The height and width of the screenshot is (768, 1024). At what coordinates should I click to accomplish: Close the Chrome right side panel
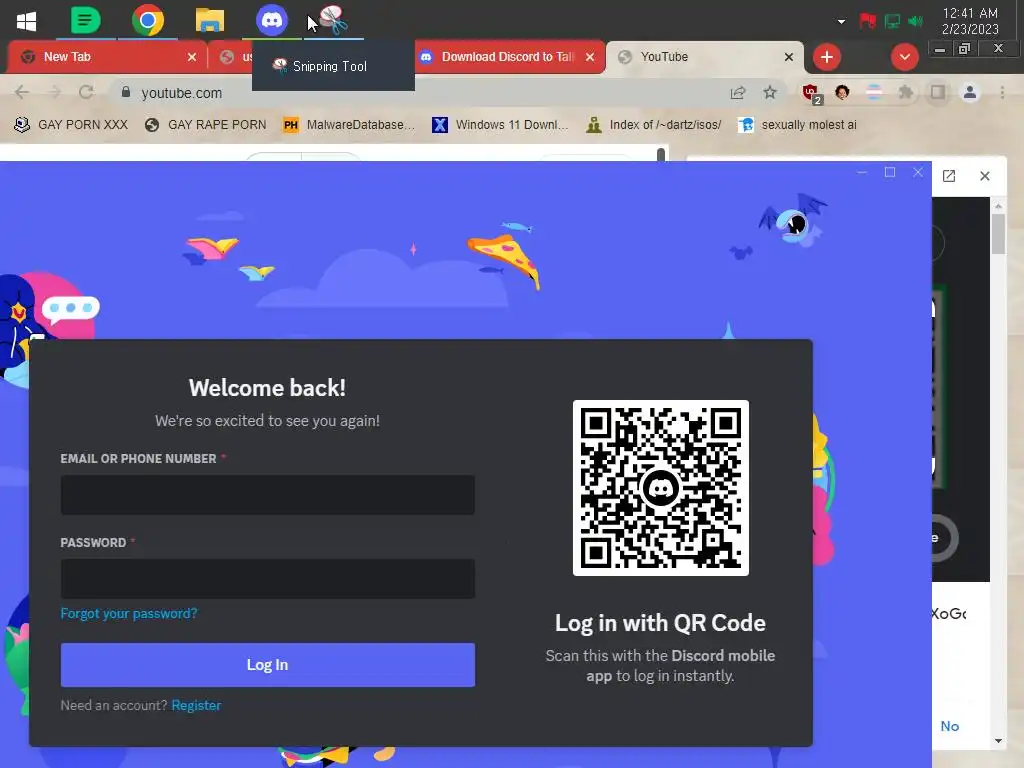[x=985, y=176]
